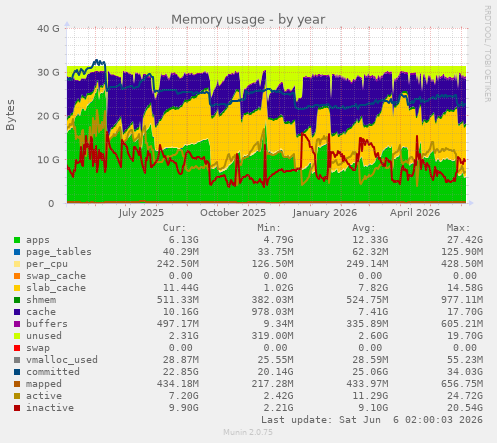Click the '30 G' axis label

[48, 72]
